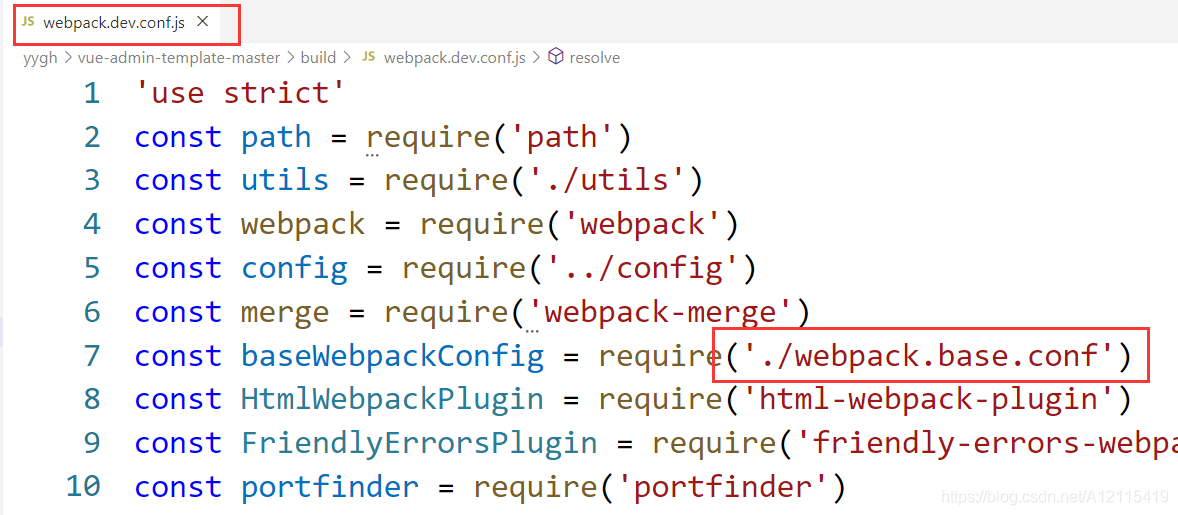Click the ellipsis hint under require on line 6
Viewport: 1178px width, 515px height.
tap(532, 329)
